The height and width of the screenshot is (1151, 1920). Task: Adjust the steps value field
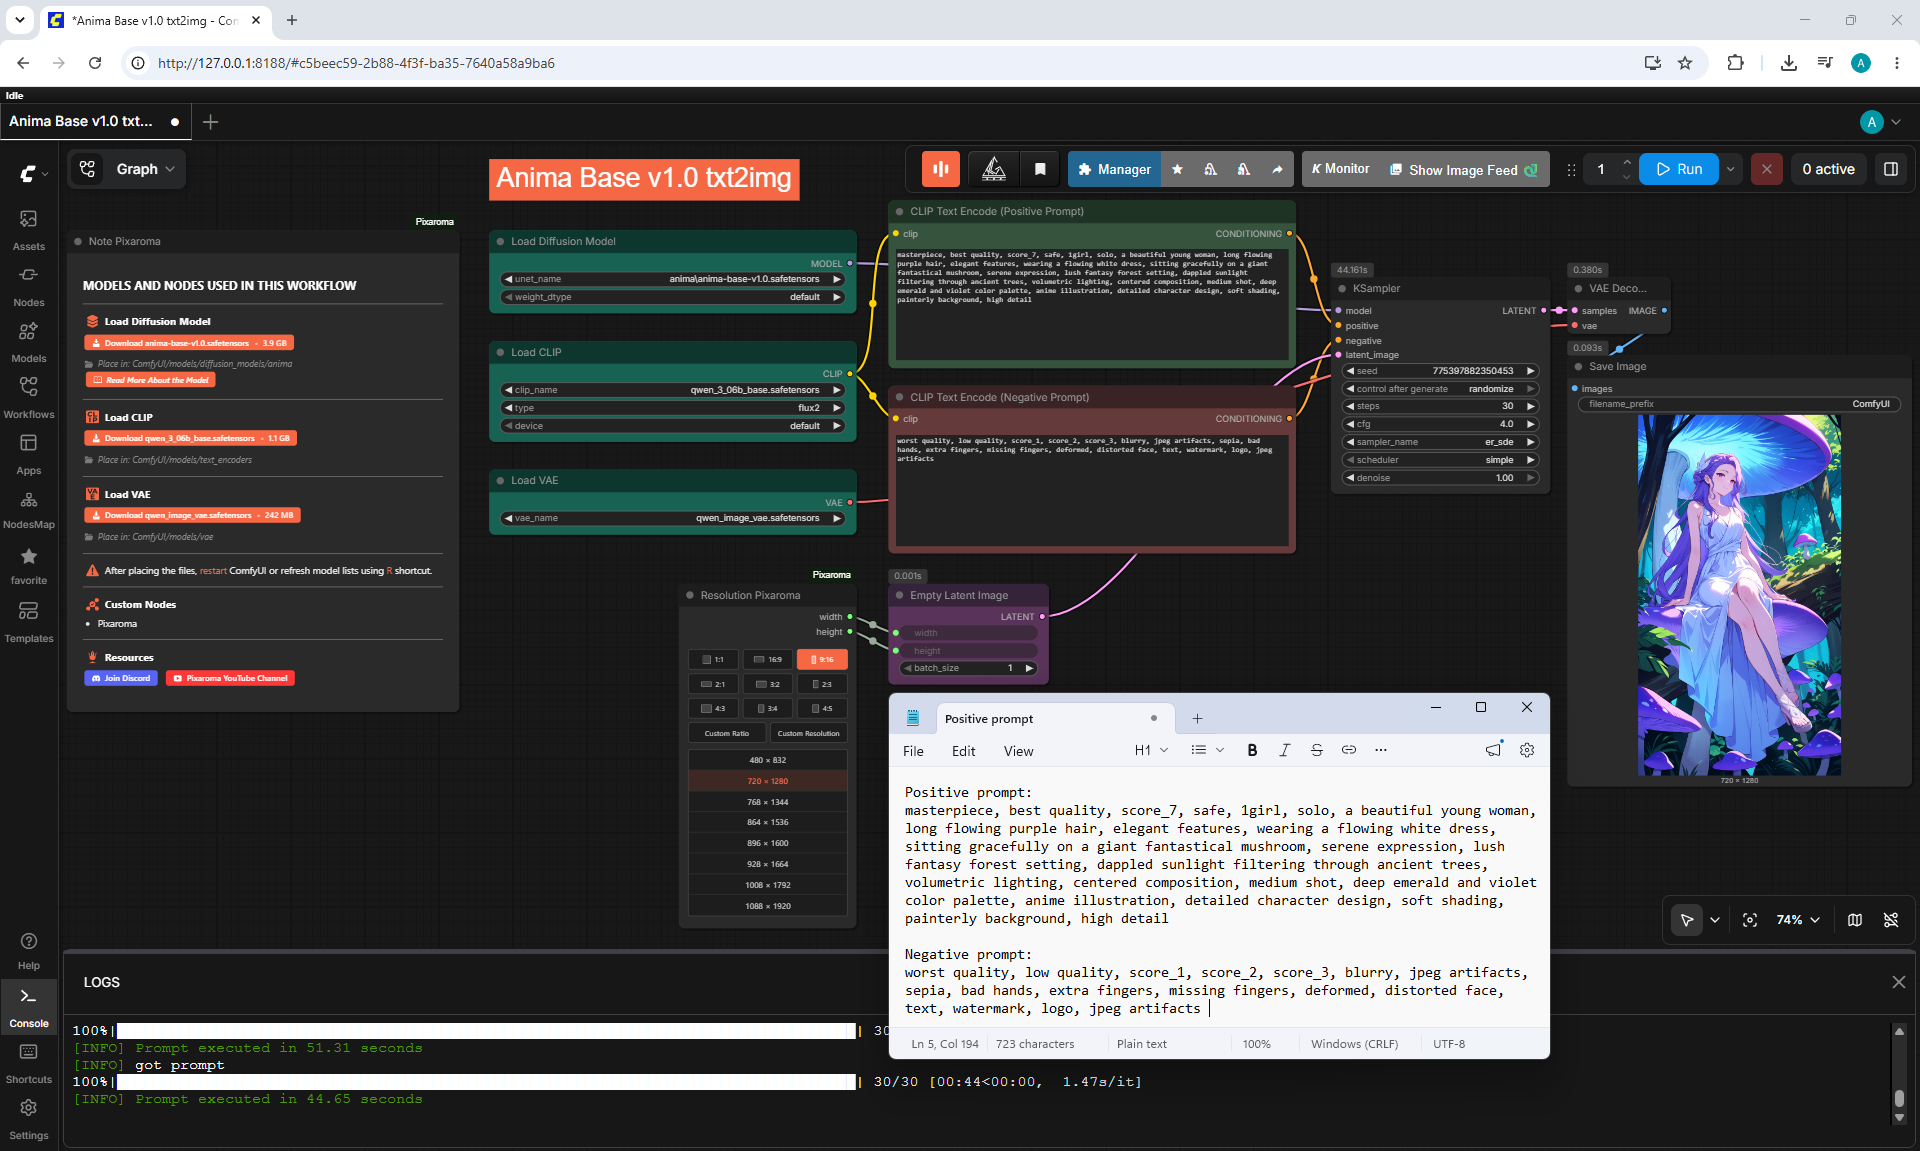1440,406
